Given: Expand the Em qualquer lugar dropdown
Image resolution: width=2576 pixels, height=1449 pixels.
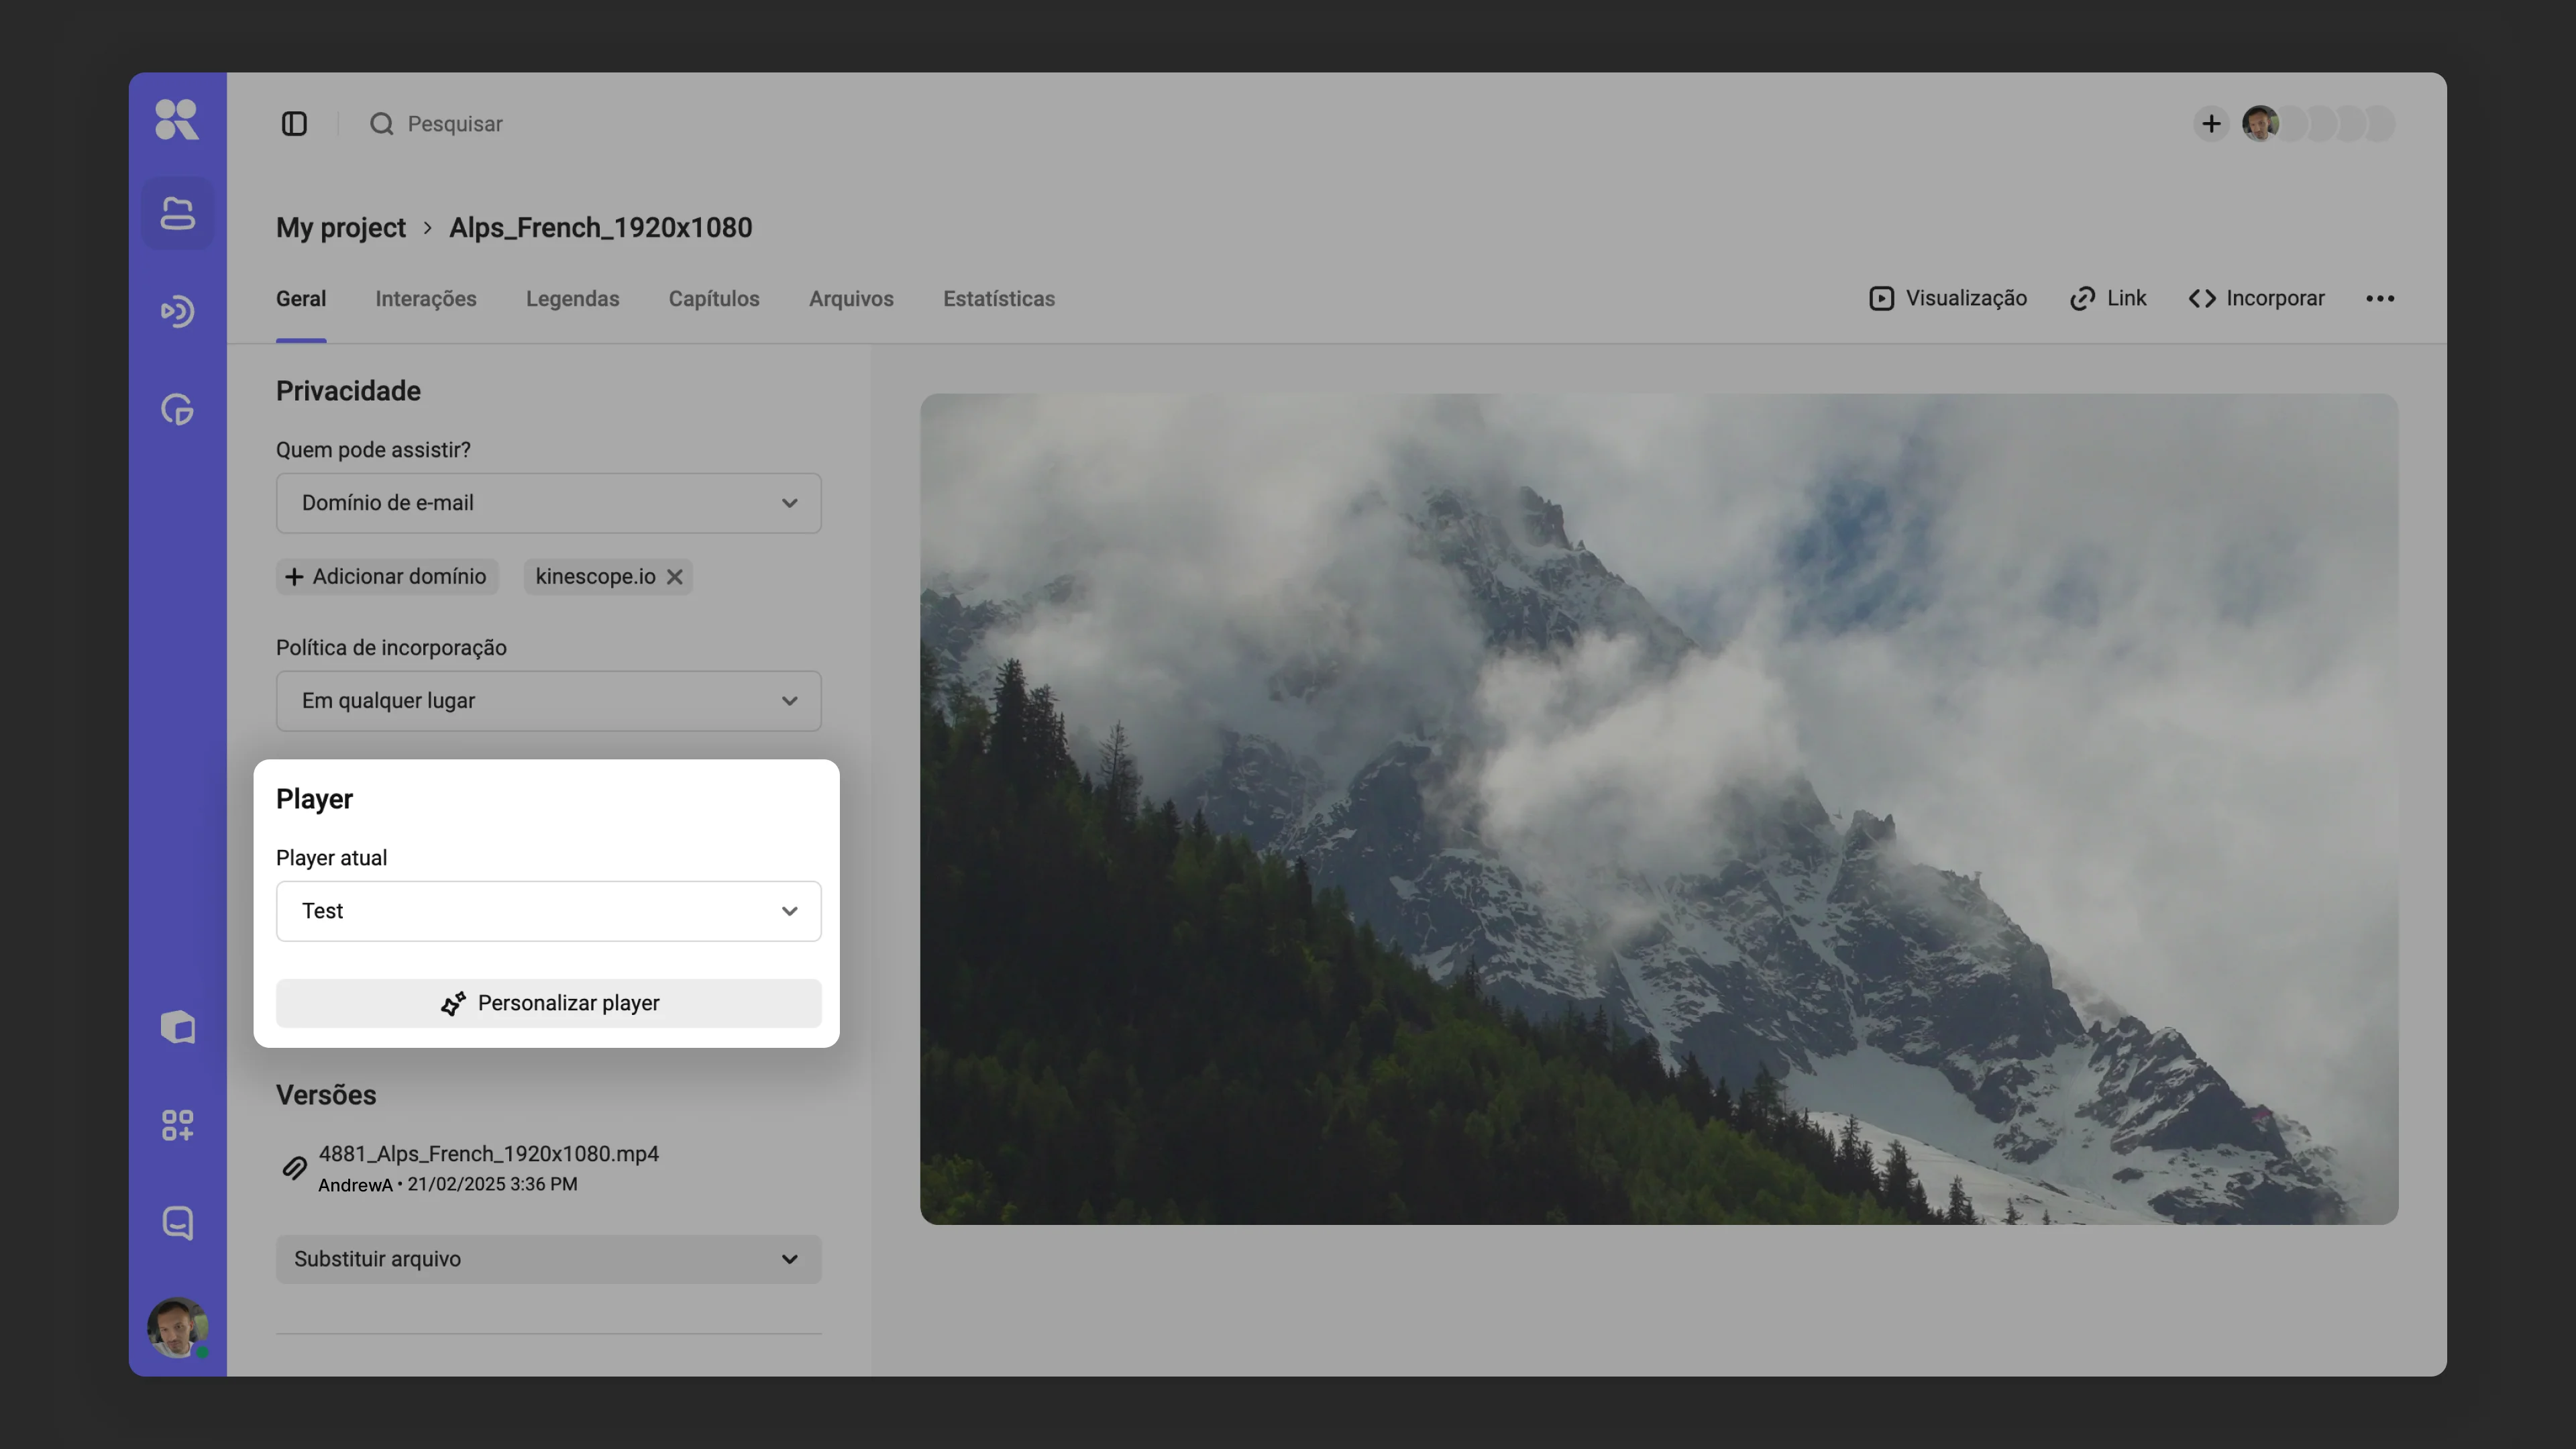Looking at the screenshot, I should [549, 701].
